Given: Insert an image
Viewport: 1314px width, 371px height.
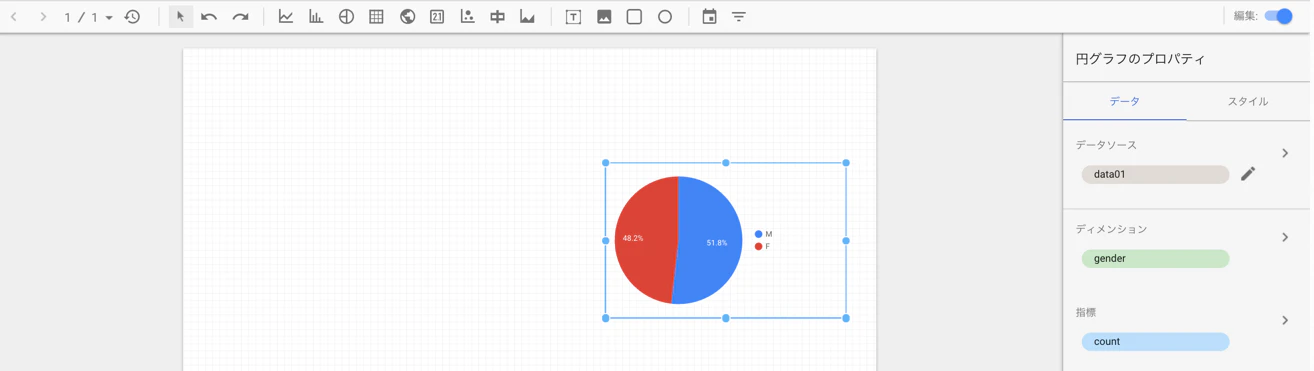Looking at the screenshot, I should point(604,17).
